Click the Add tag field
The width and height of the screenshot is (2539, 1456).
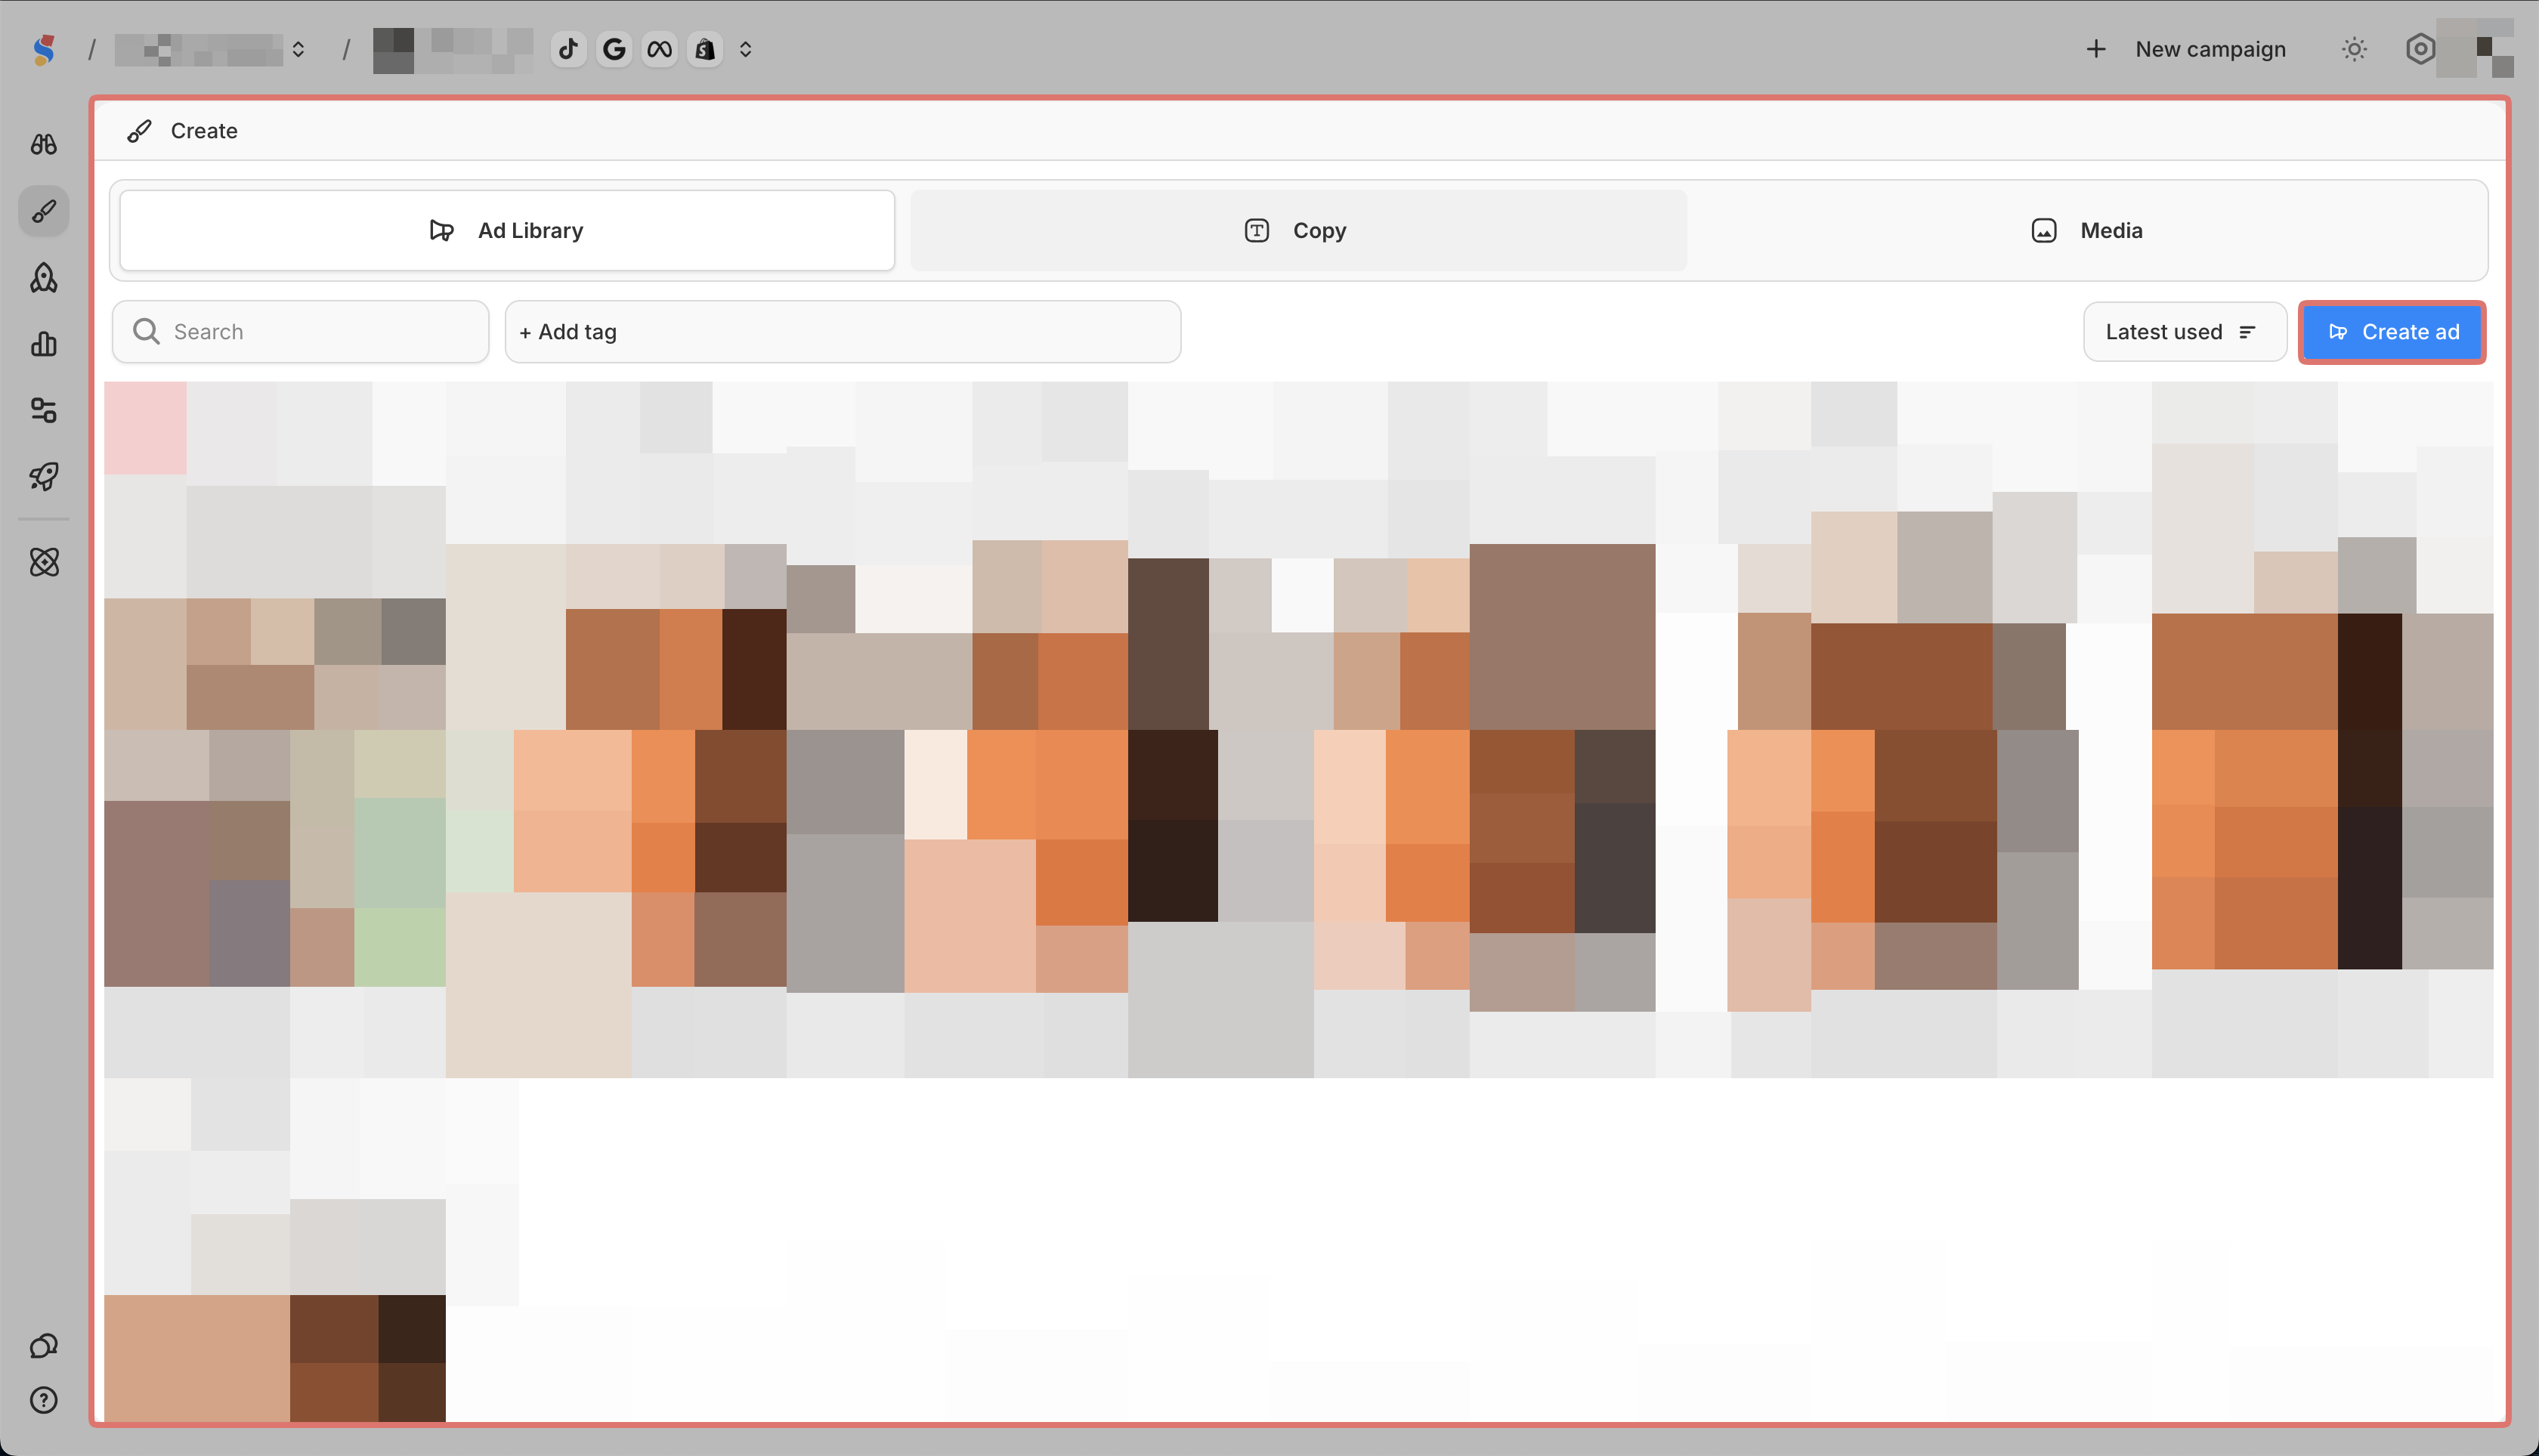[842, 332]
